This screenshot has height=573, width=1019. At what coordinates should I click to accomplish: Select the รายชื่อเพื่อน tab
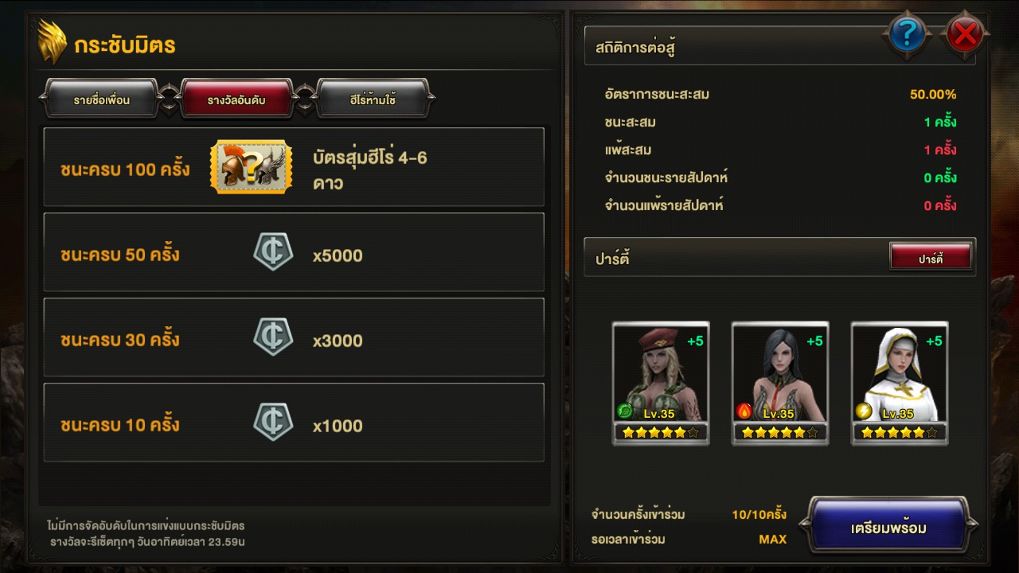[101, 99]
